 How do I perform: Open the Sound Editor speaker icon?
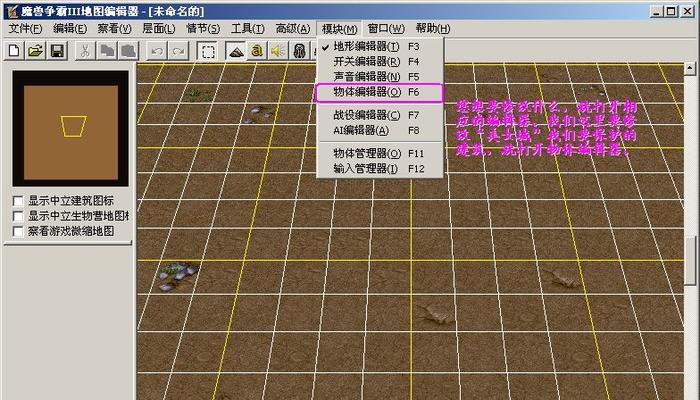click(278, 51)
